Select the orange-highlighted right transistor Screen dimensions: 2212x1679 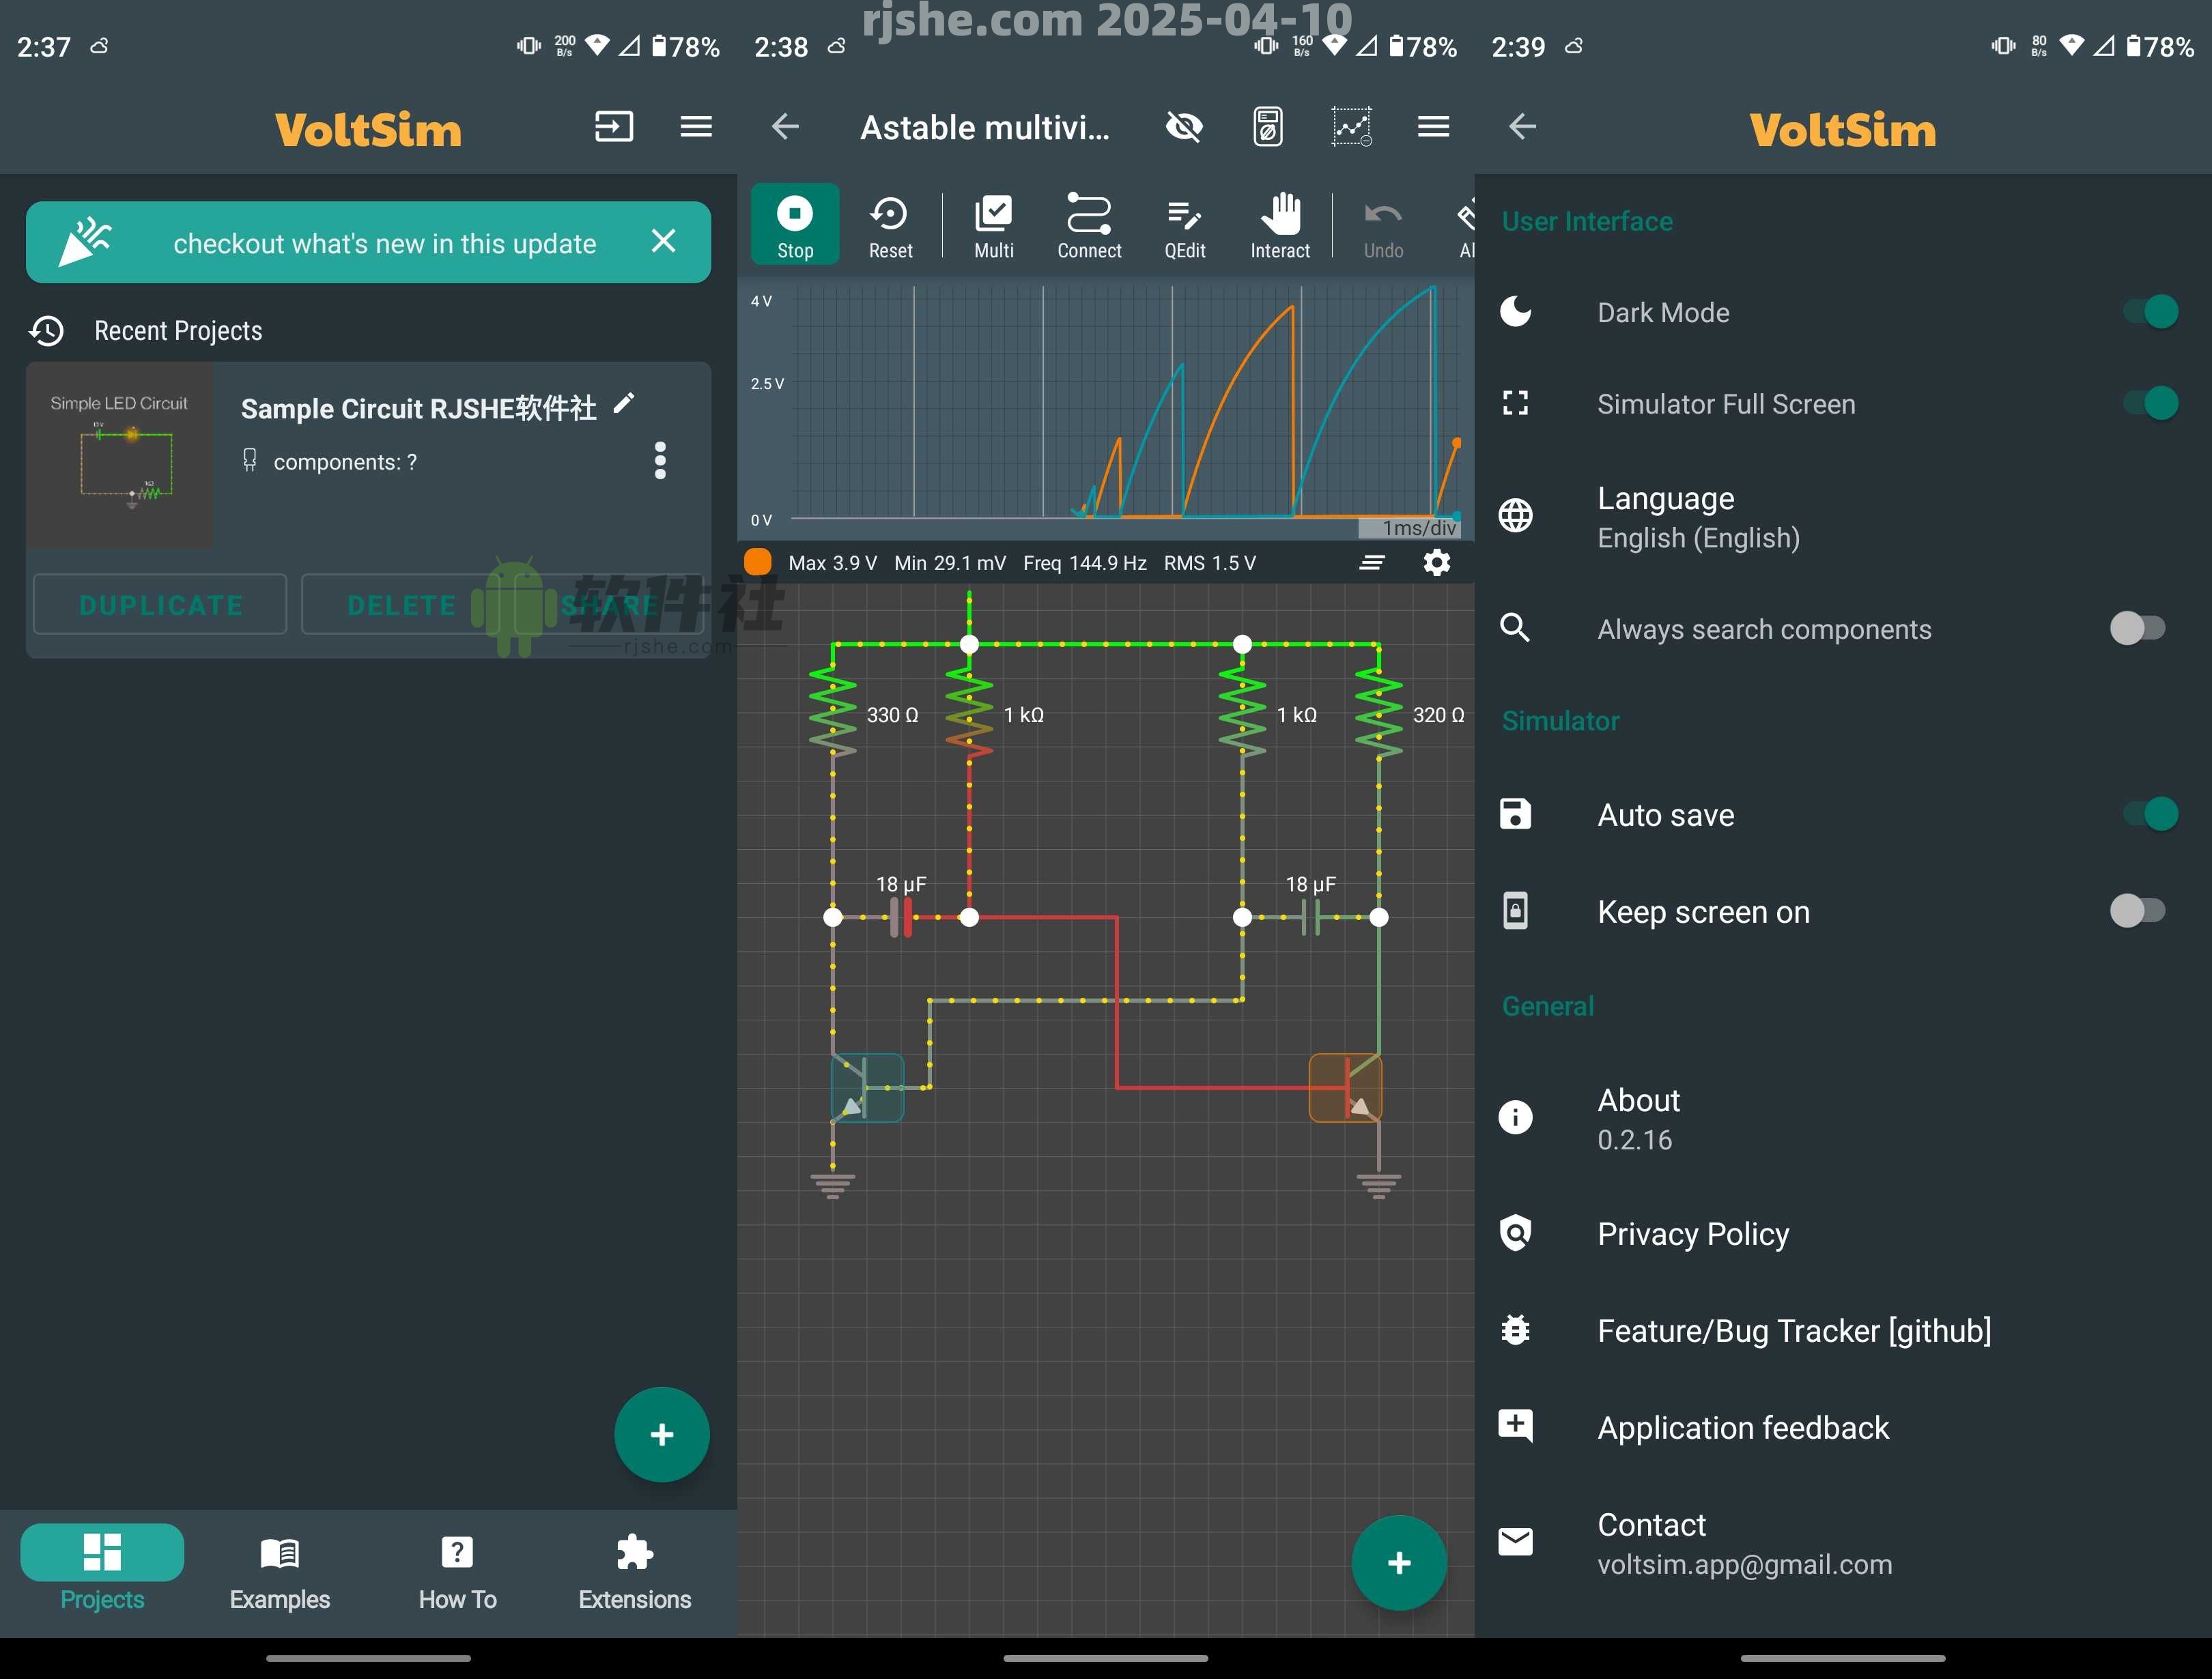[1345, 1087]
